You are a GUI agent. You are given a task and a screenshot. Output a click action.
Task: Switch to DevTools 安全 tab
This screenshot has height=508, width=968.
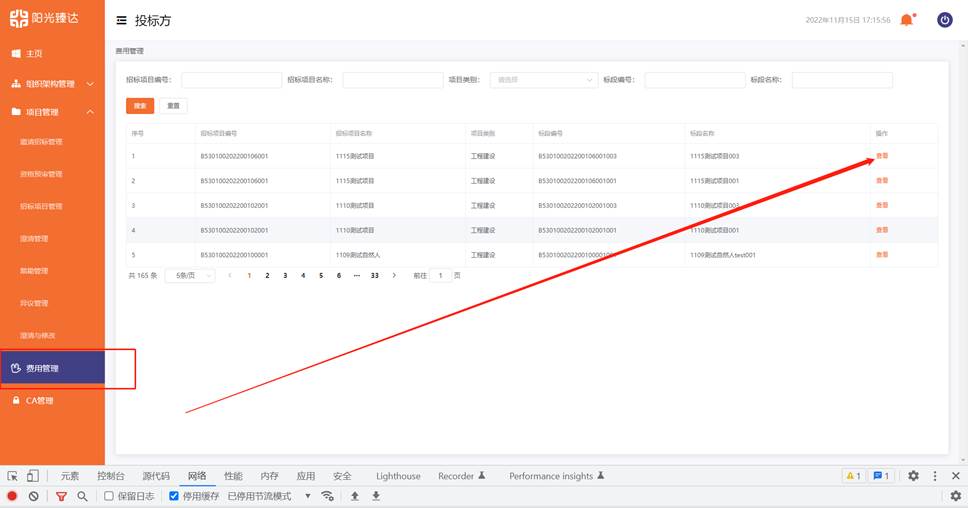(342, 476)
